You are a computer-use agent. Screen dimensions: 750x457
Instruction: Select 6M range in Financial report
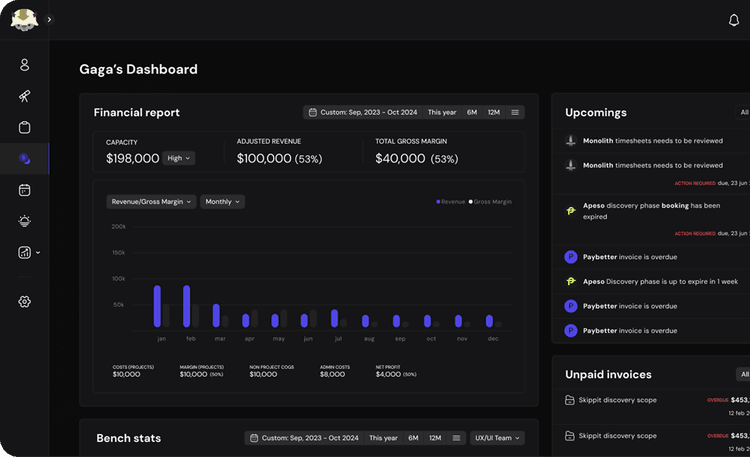tap(471, 112)
